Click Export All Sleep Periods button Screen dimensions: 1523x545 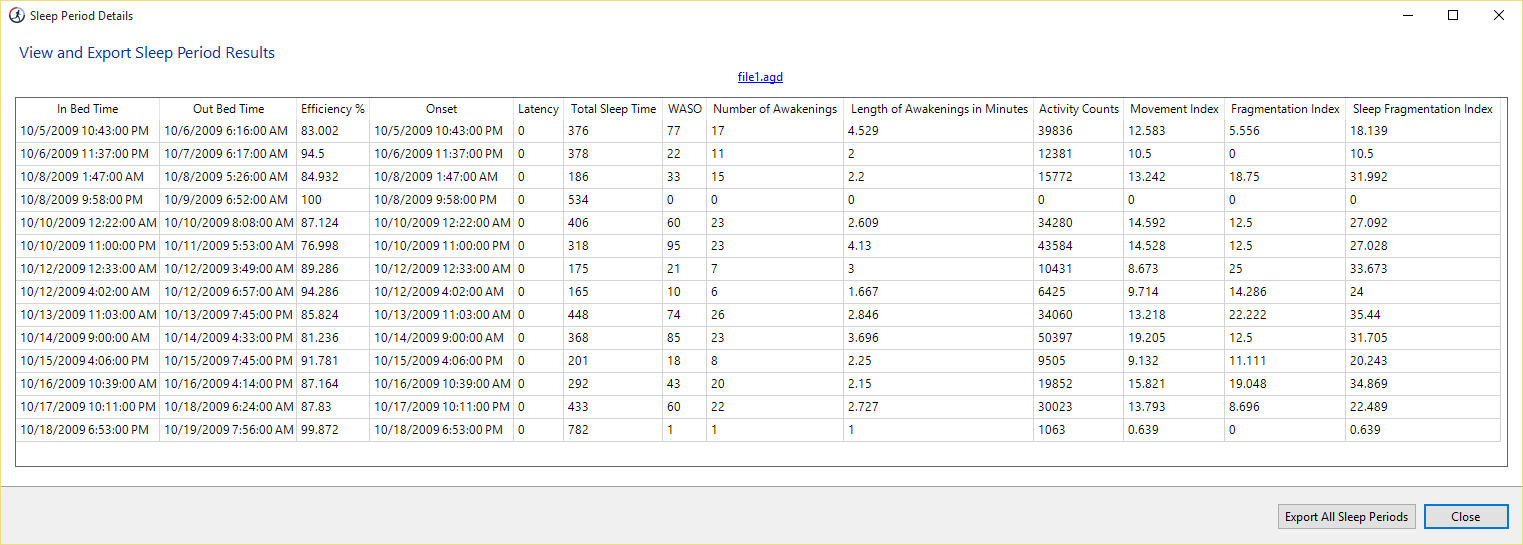click(x=1346, y=516)
